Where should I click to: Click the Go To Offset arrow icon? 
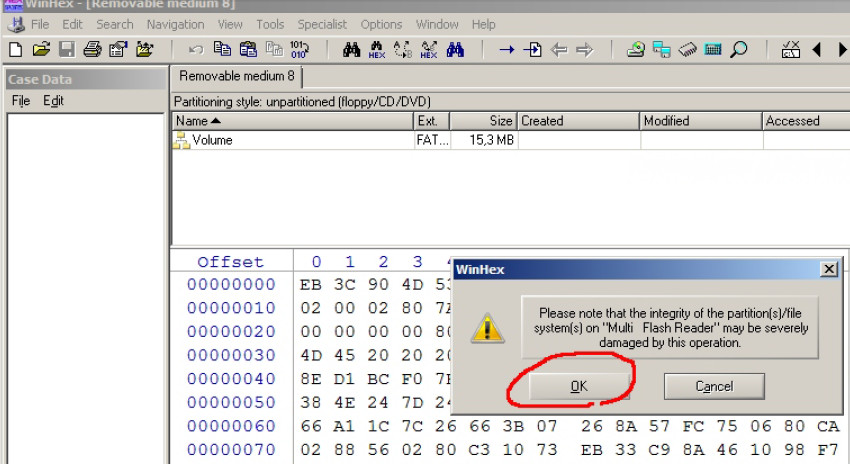tap(507, 50)
